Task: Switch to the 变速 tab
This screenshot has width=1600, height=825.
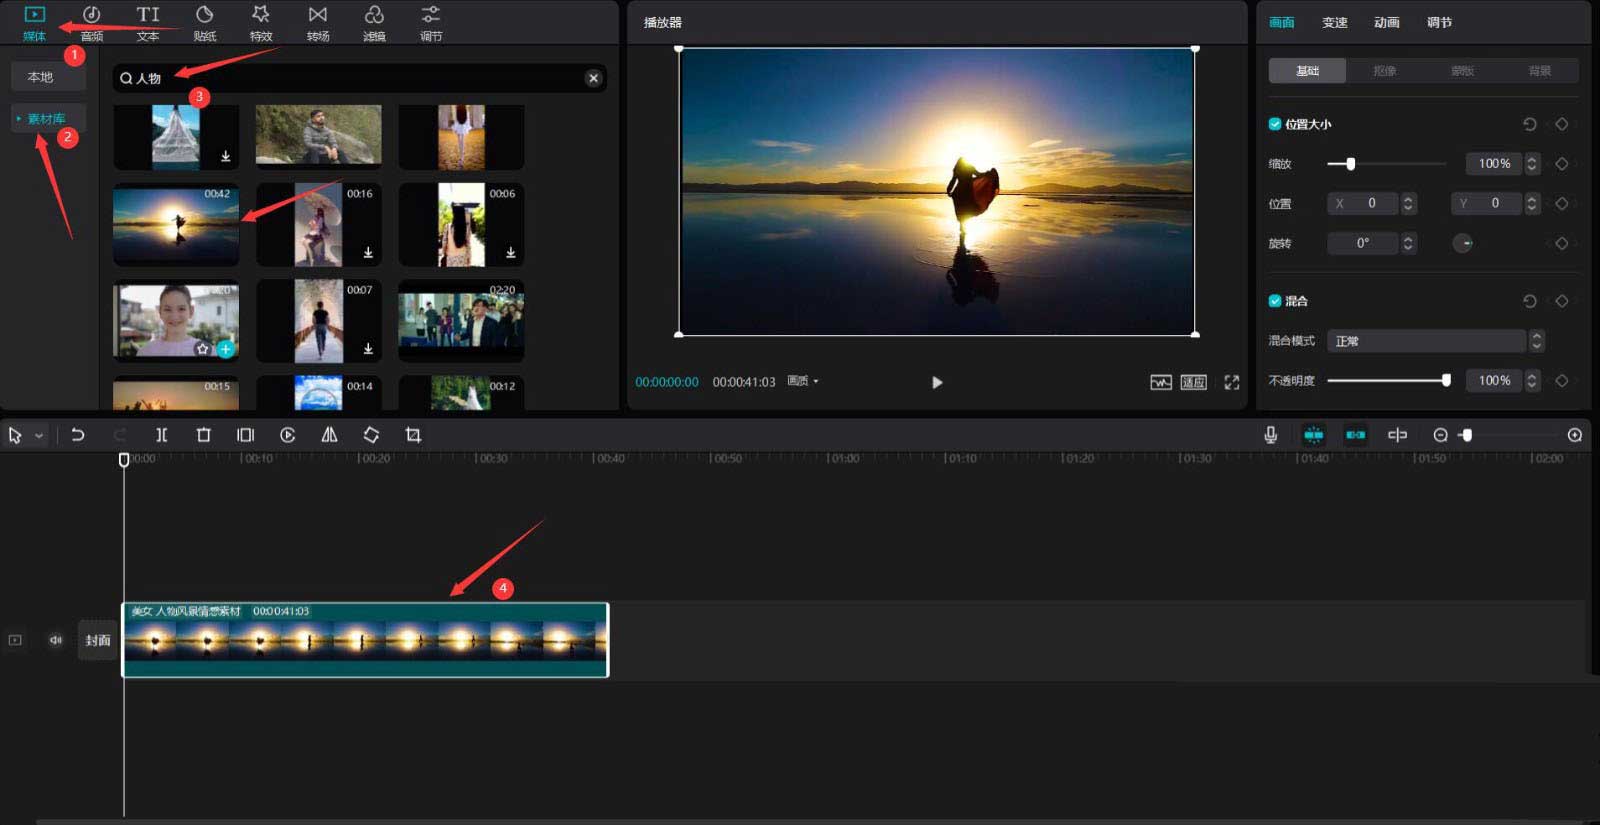Action: click(x=1334, y=22)
